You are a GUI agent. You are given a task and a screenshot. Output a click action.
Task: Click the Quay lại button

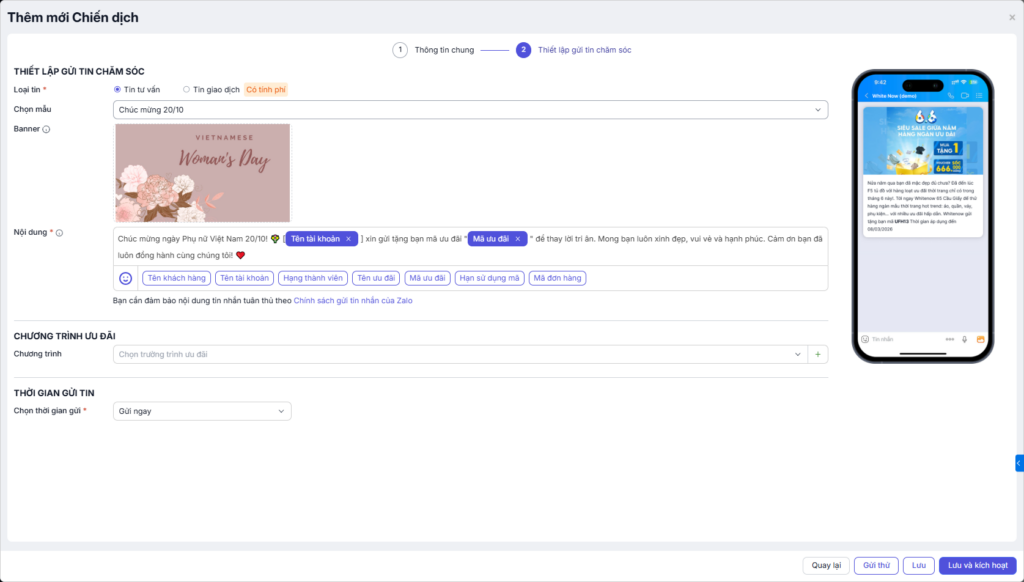pyautogui.click(x=826, y=566)
